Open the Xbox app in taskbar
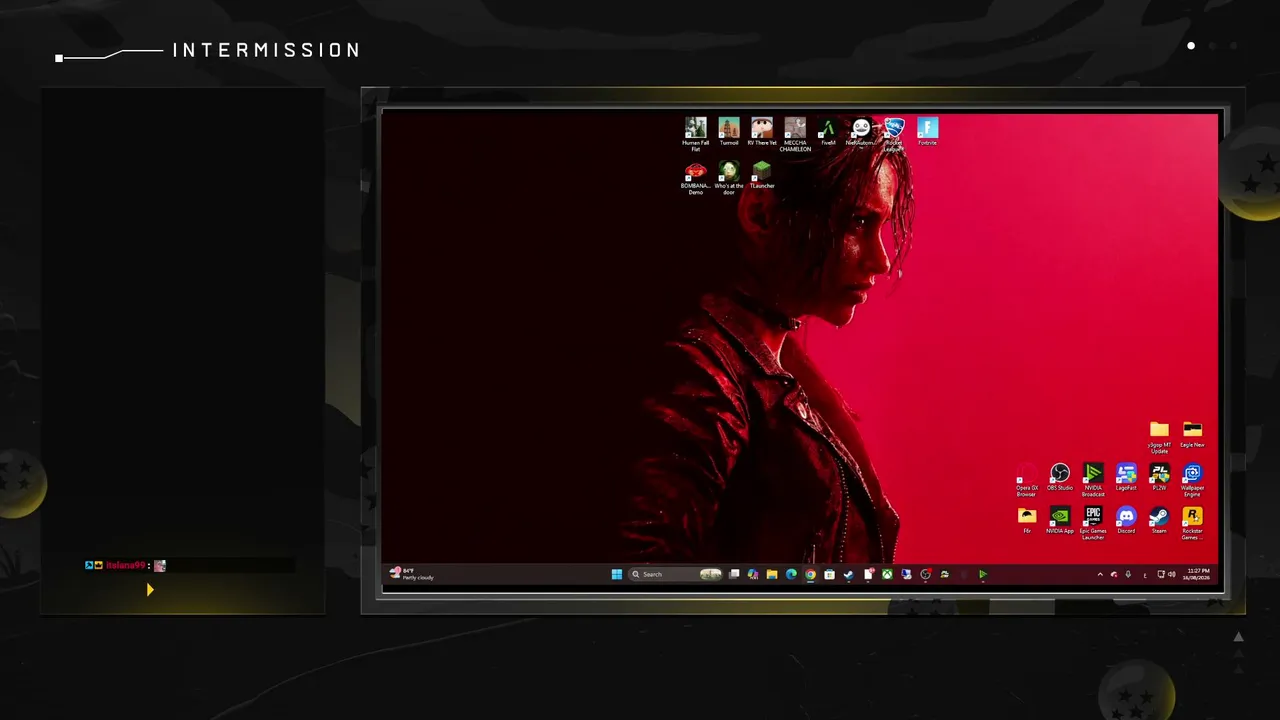Viewport: 1280px width, 720px height. coord(887,574)
